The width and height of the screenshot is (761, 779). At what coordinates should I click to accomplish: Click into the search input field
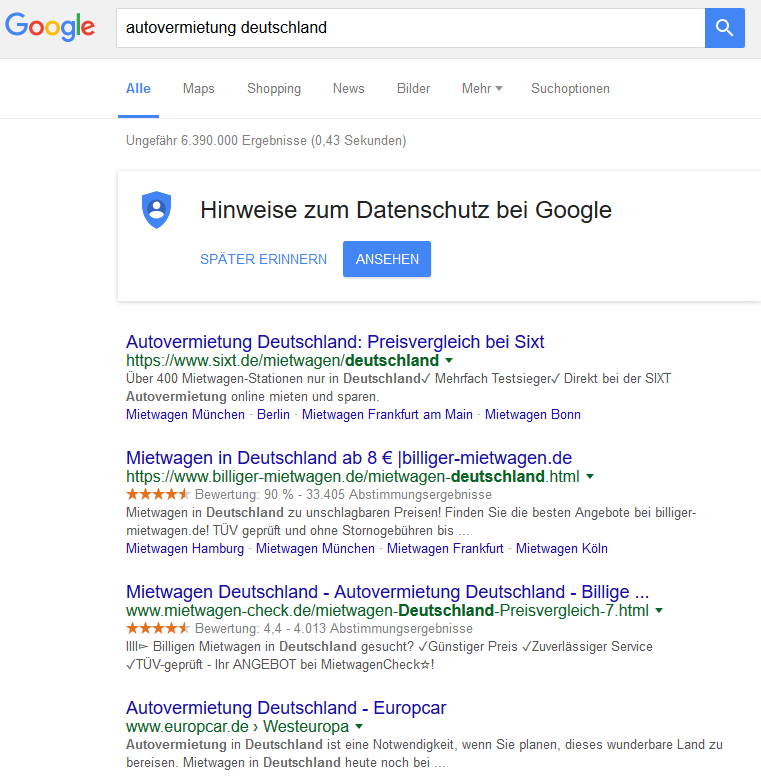[410, 28]
